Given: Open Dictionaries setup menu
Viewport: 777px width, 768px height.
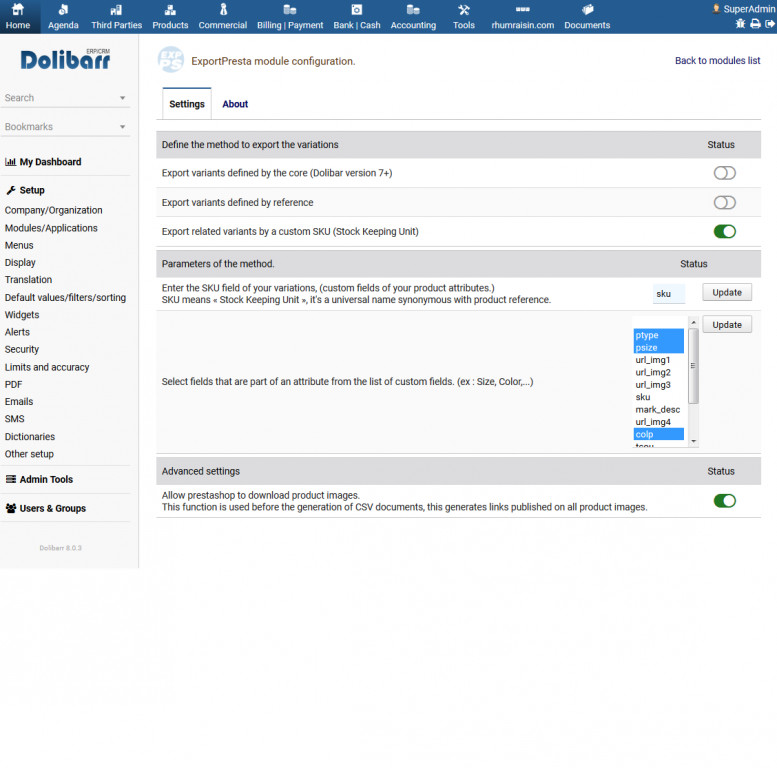Looking at the screenshot, I should coord(30,437).
